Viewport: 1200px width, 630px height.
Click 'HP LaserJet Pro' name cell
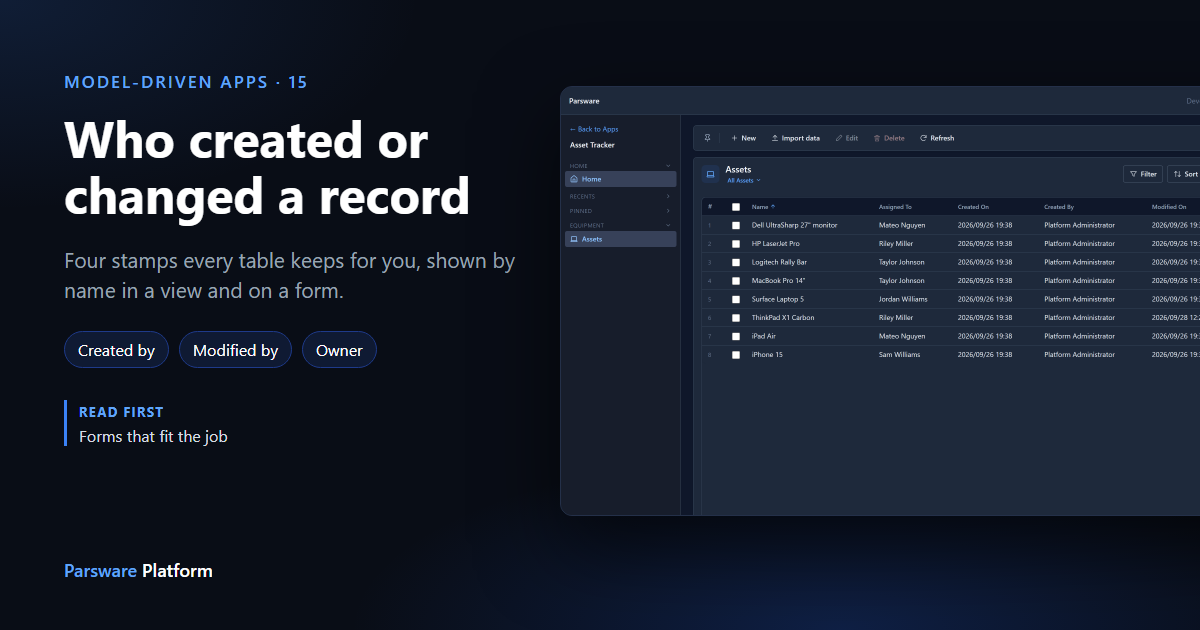[x=776, y=244]
